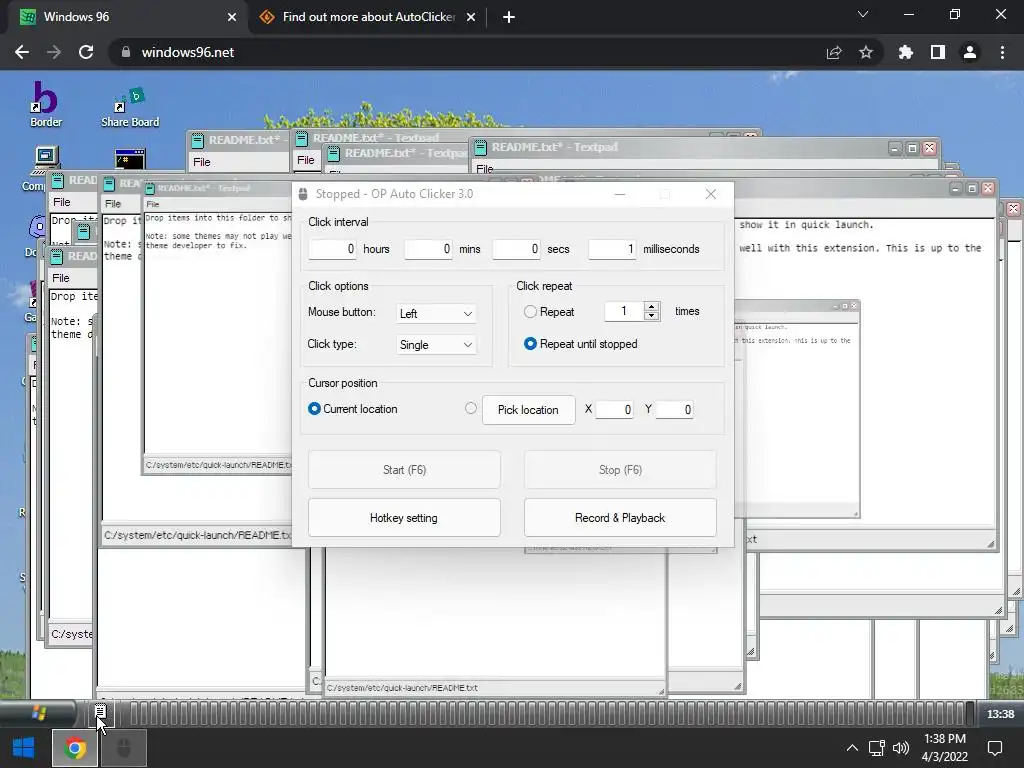The width and height of the screenshot is (1024, 768).
Task: Select the Pick location radio button
Action: tap(471, 409)
